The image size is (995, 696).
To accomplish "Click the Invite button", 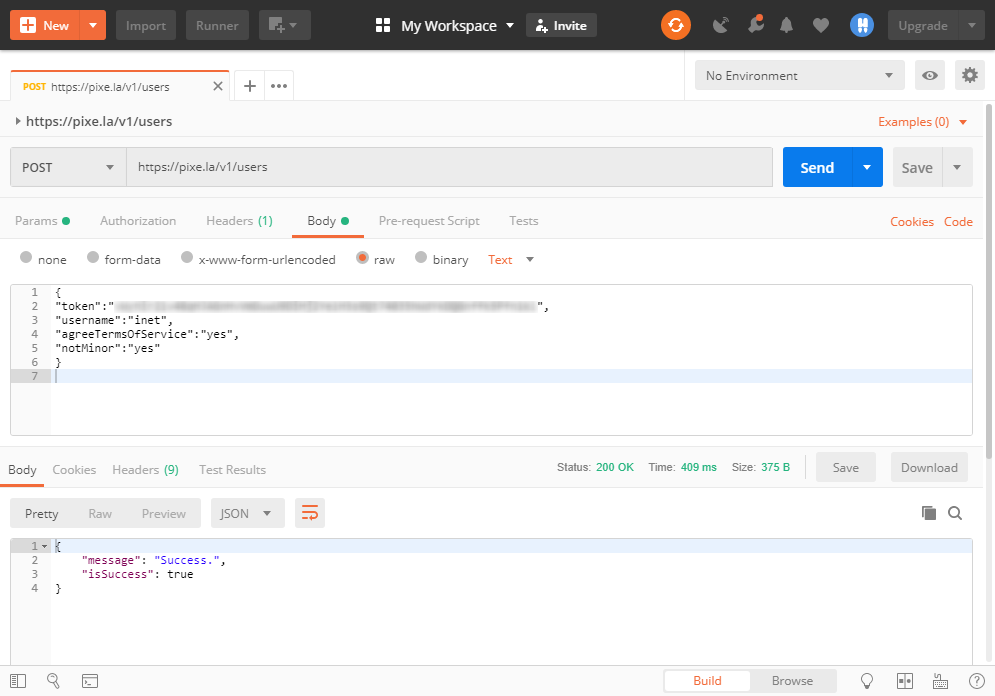I will click(561, 25).
